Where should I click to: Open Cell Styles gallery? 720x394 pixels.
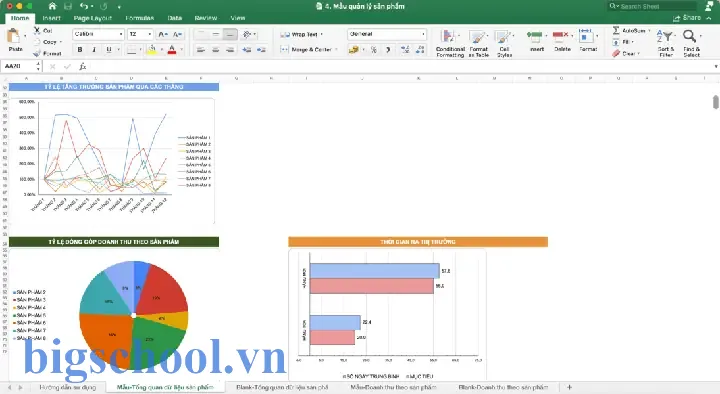(x=504, y=43)
